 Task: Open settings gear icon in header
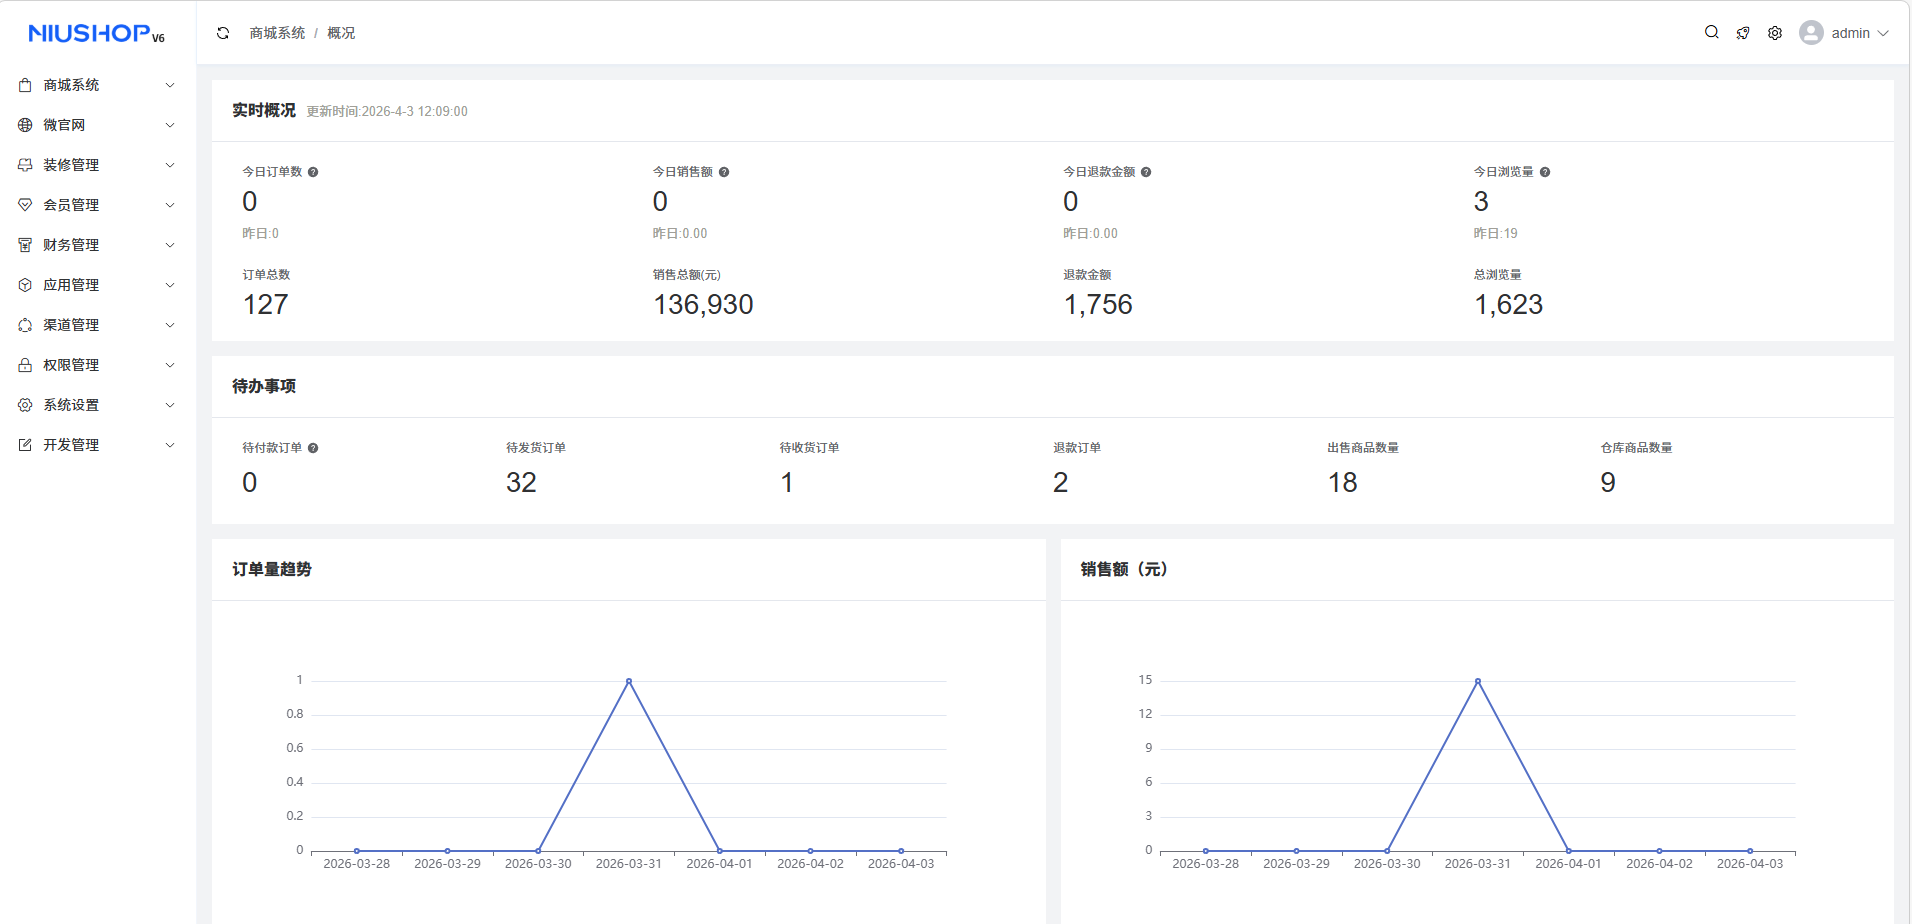point(1775,33)
